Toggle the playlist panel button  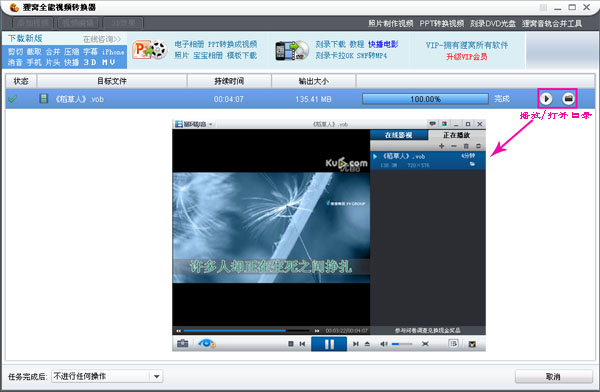(x=453, y=343)
